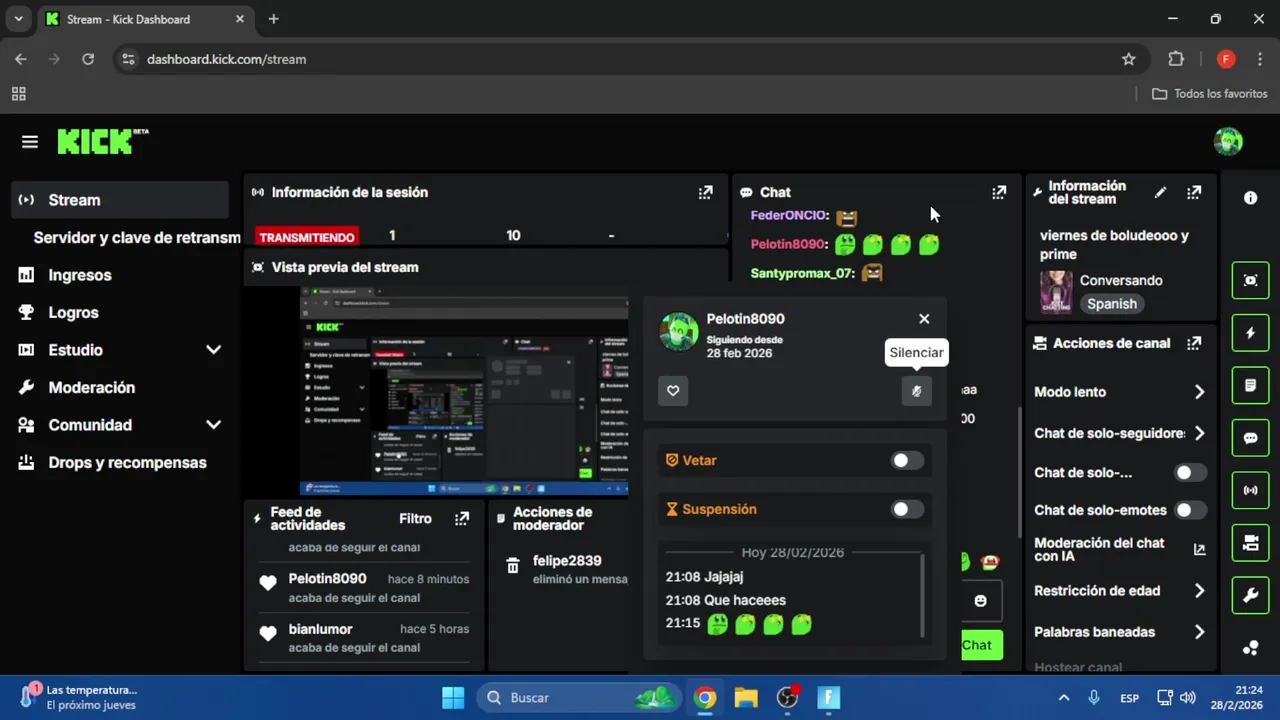Click Pelotin8090 username in chat messages
This screenshot has width=1280, height=720.
click(x=788, y=244)
